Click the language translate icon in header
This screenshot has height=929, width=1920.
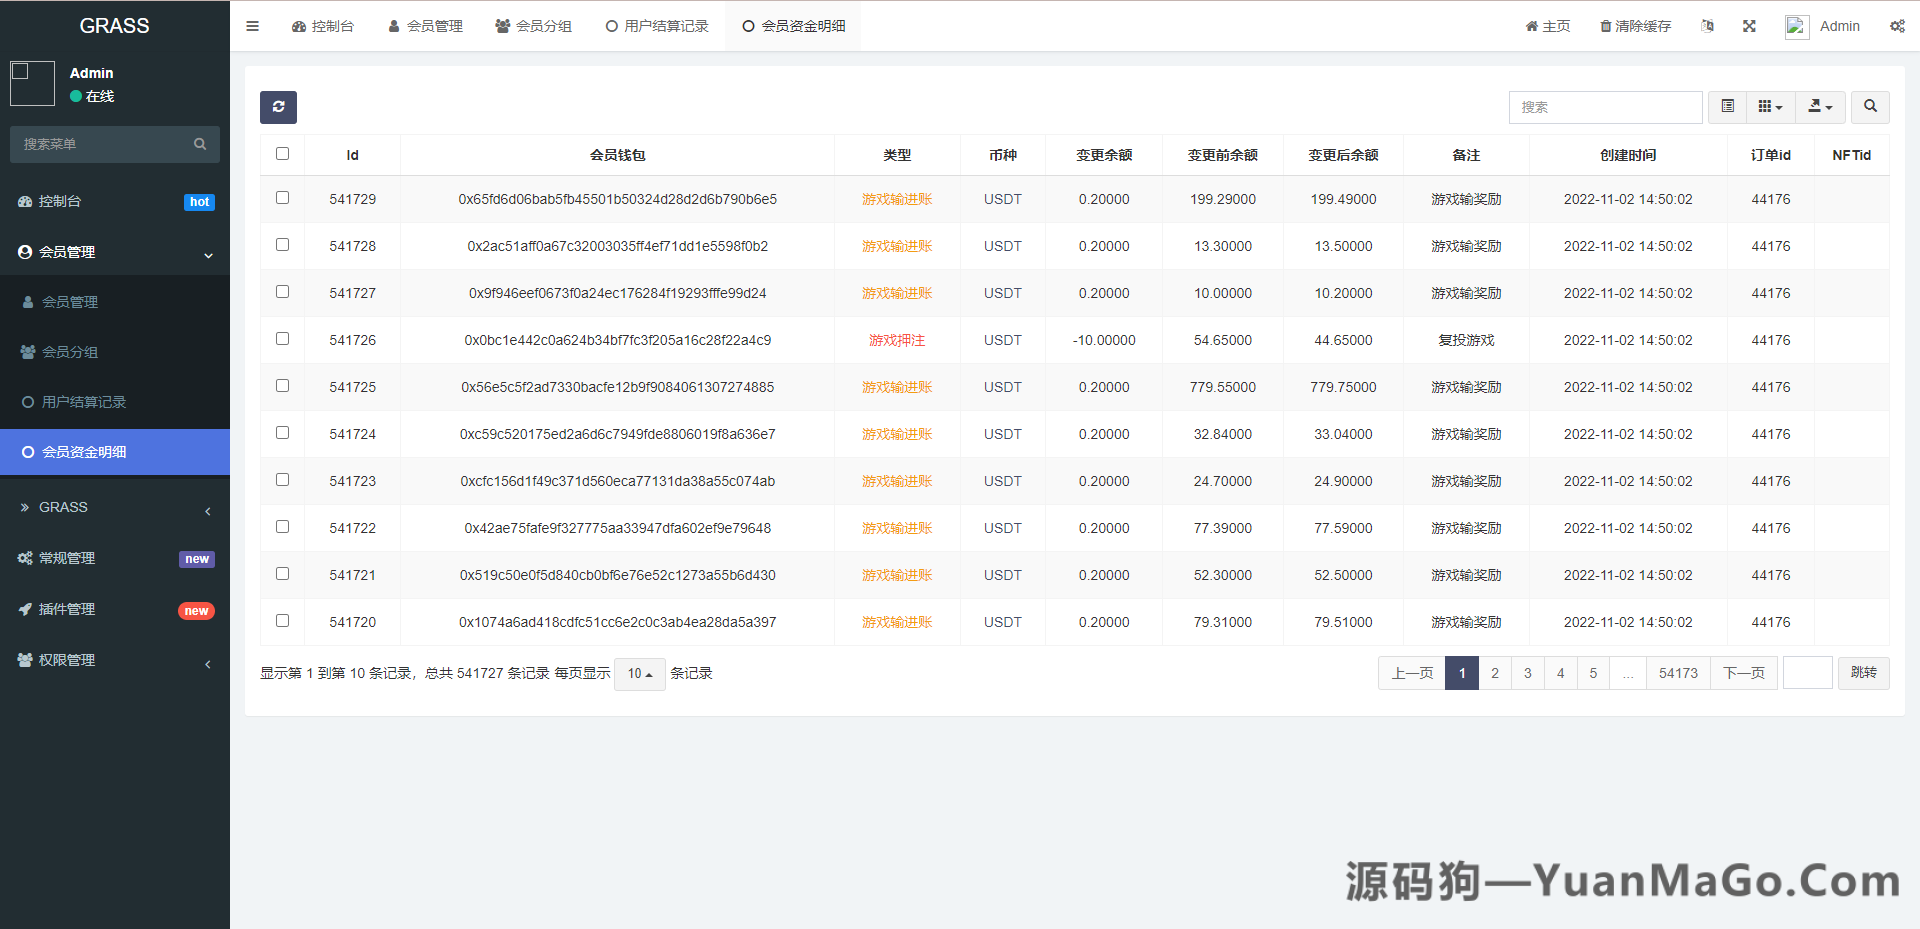(1707, 26)
